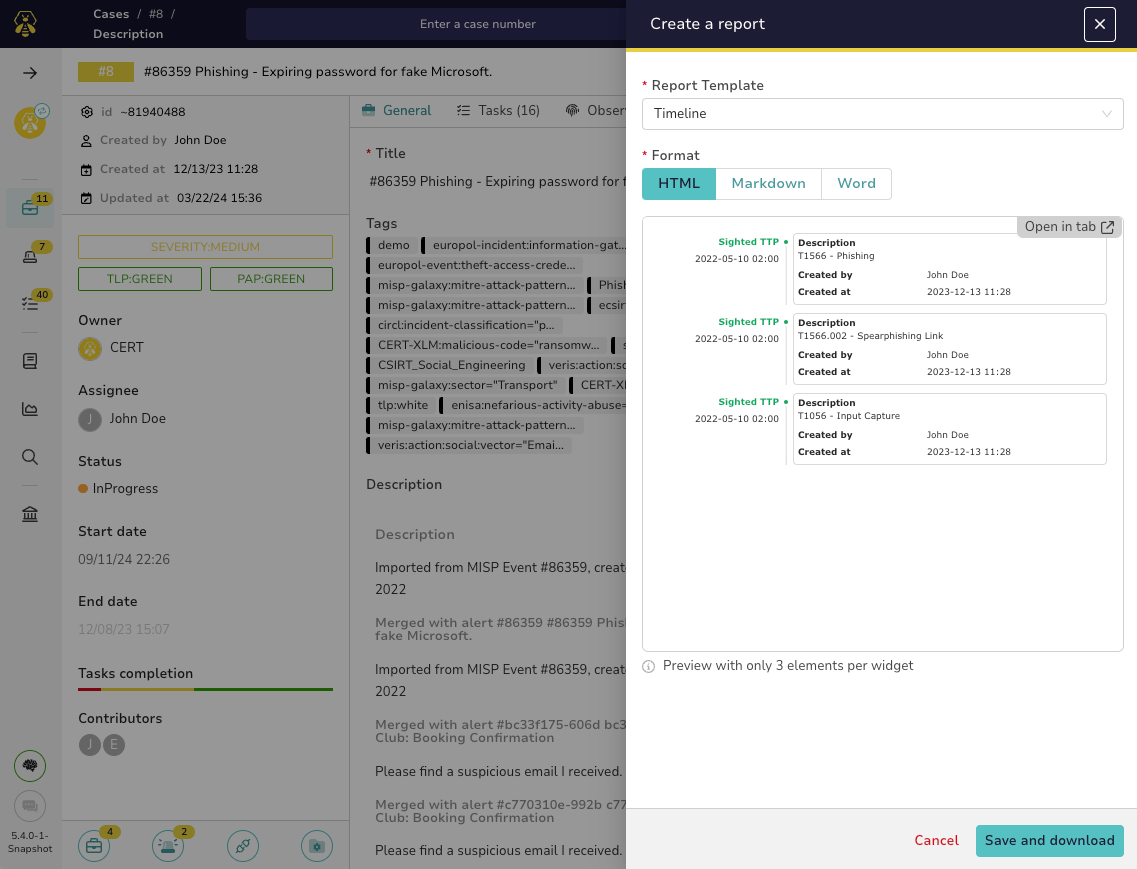Expand the sidebar with the arrow icon
Viewport: 1137px width, 869px height.
tap(30, 73)
